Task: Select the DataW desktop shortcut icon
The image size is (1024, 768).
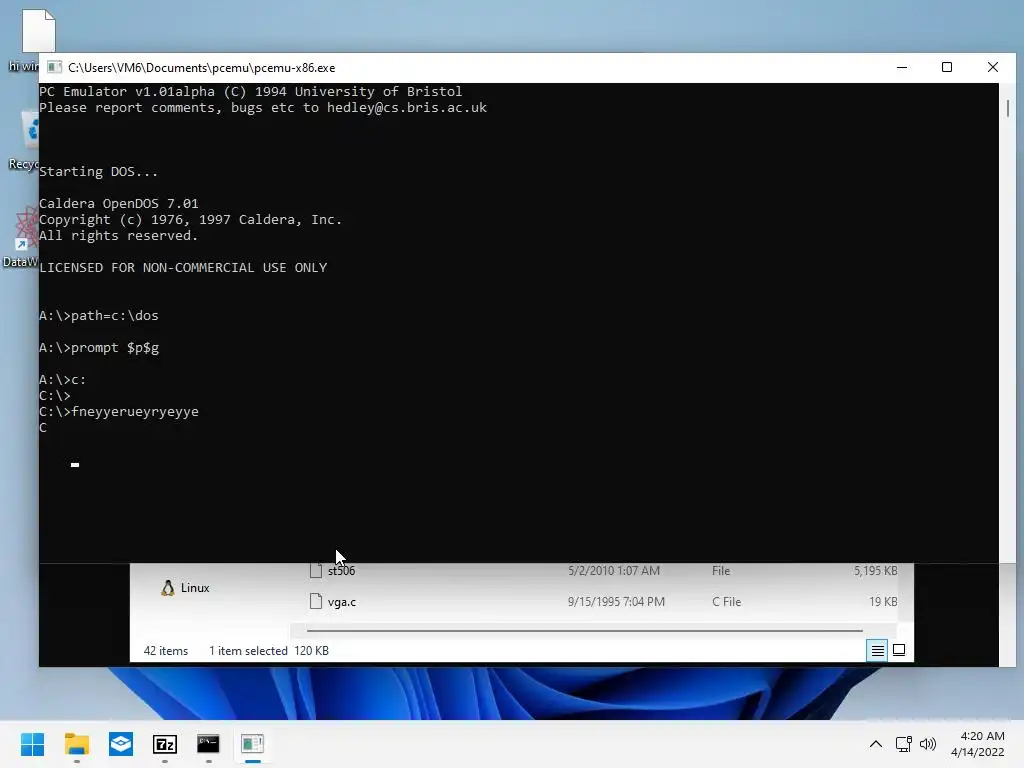Action: [27, 228]
